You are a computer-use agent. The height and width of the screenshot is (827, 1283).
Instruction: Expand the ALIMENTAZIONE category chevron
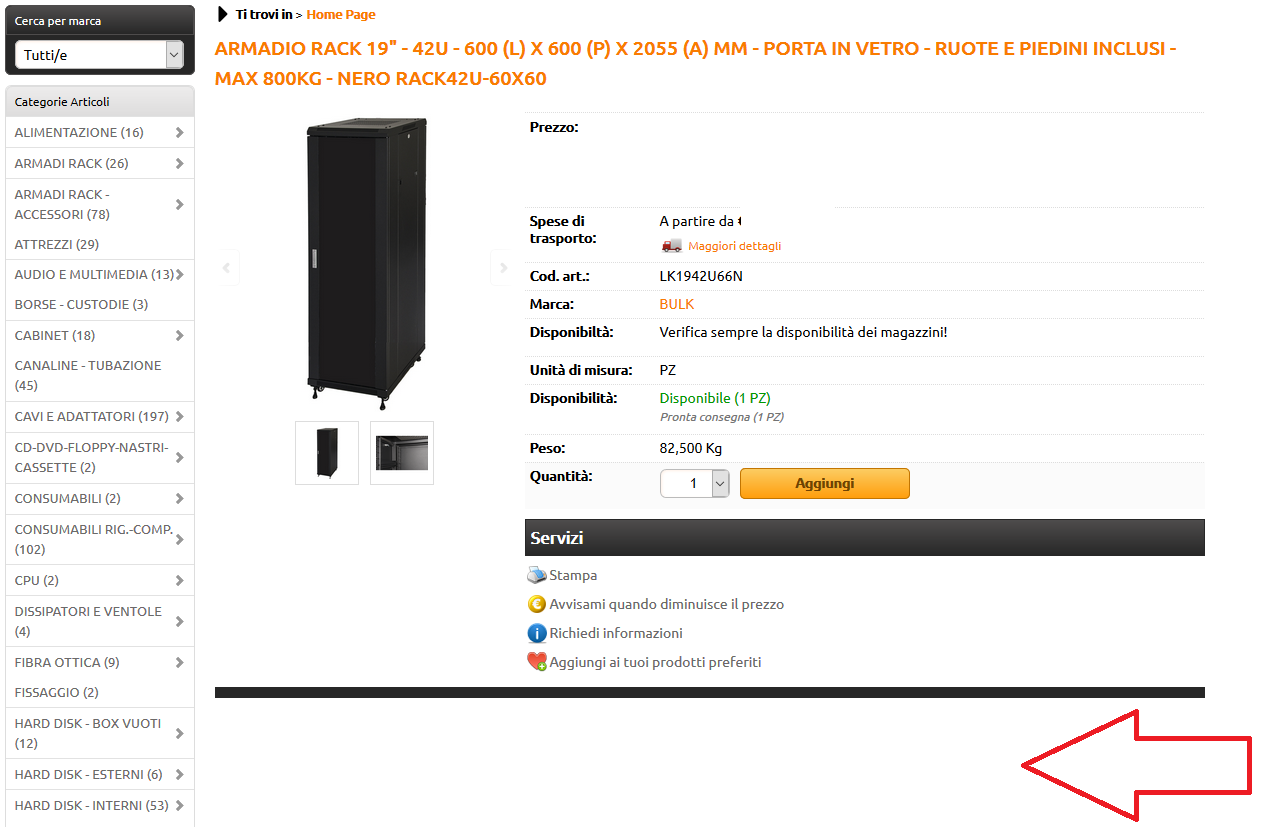(x=179, y=132)
